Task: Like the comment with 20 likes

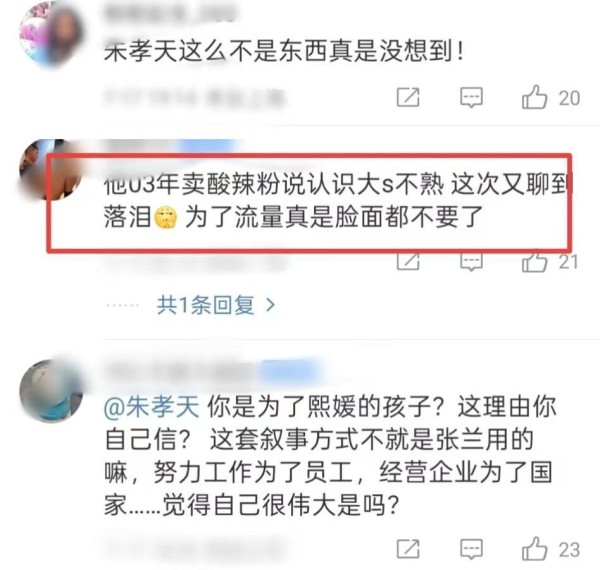Action: [535, 97]
